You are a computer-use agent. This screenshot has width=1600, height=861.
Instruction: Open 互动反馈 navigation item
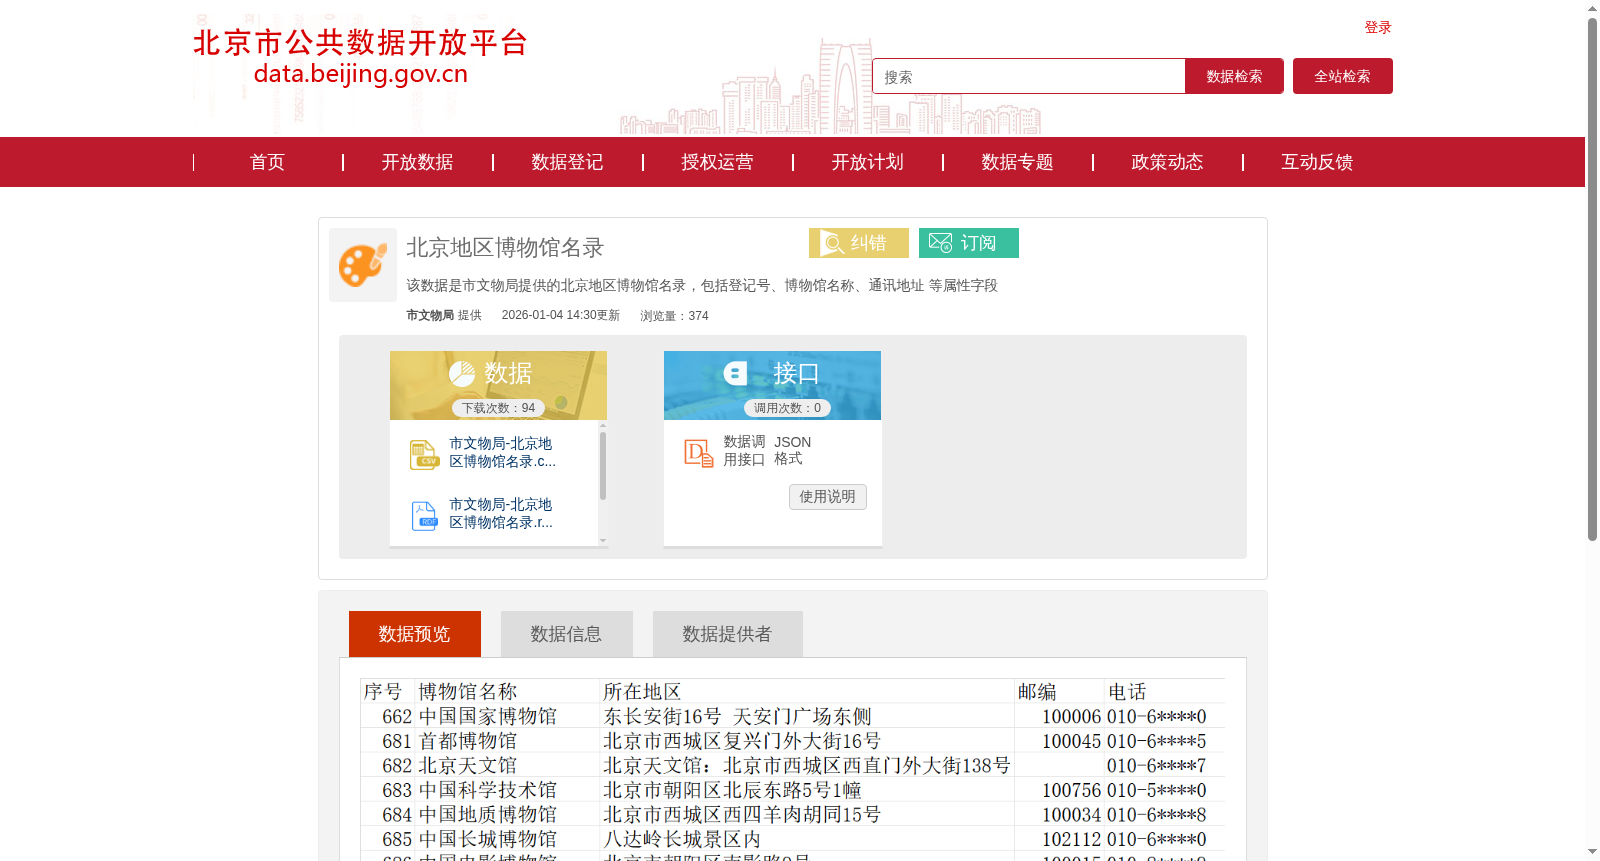(1317, 162)
